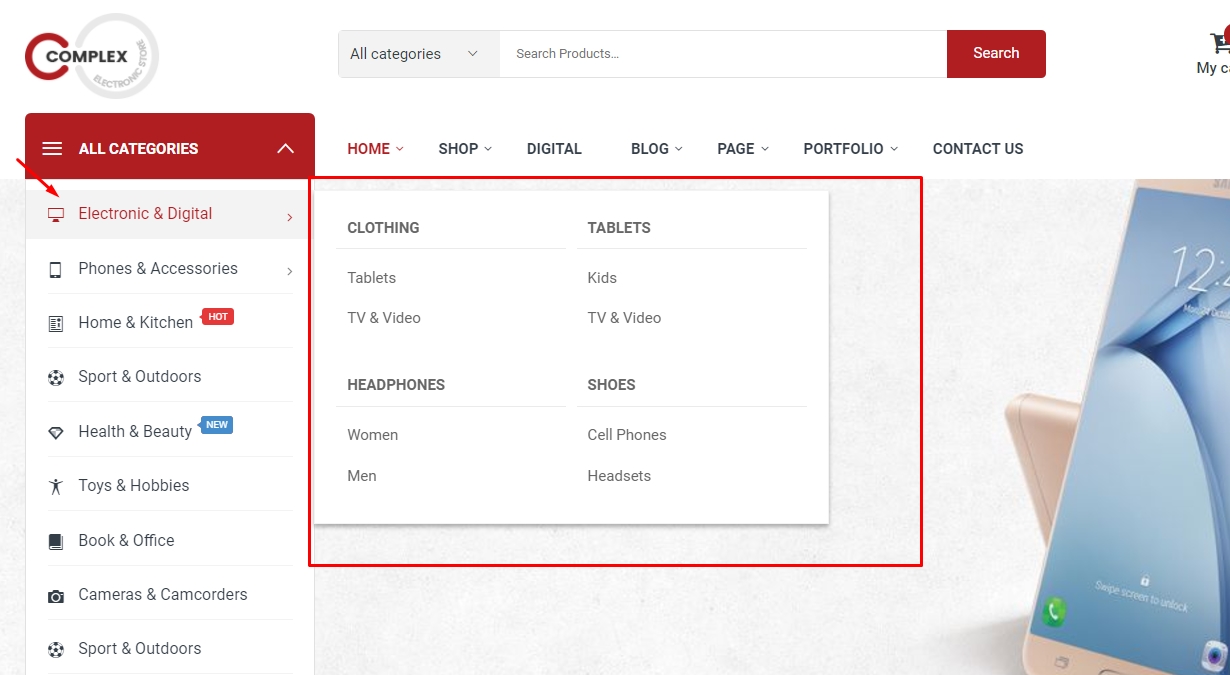This screenshot has width=1230, height=675.
Task: Click the Toys & Hobbies figure icon
Action: (56, 484)
